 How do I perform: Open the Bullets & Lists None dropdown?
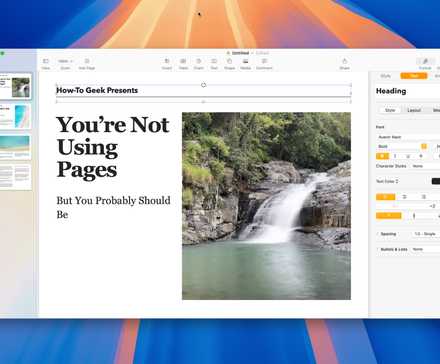point(425,249)
